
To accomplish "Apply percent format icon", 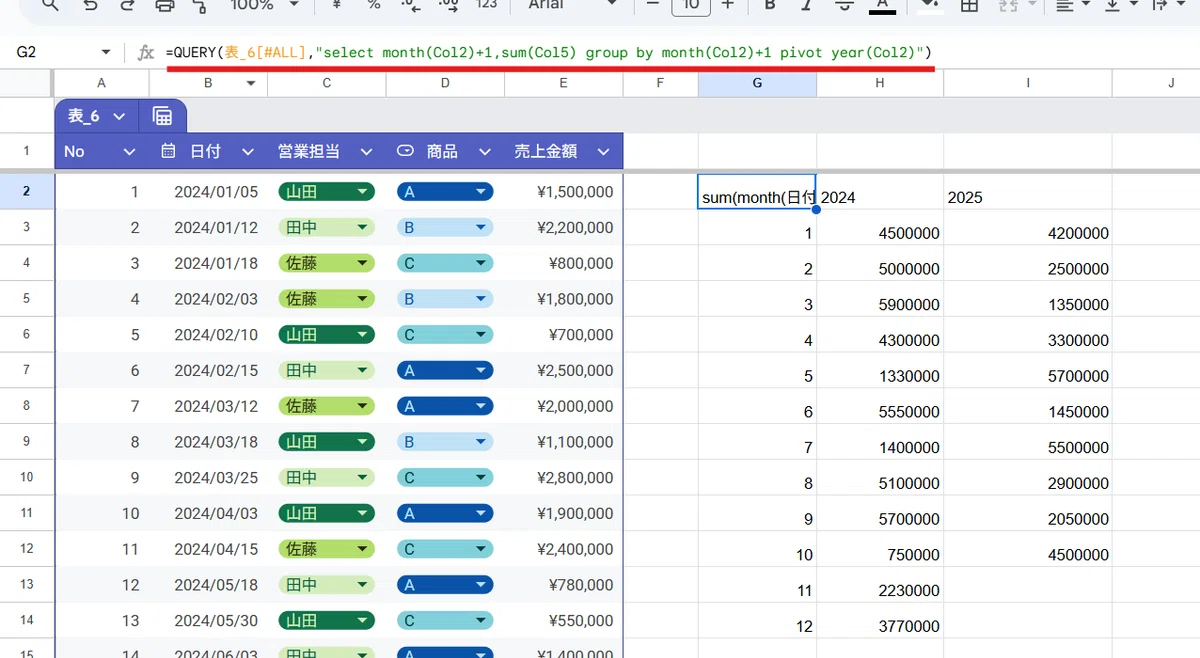I will pos(373,5).
